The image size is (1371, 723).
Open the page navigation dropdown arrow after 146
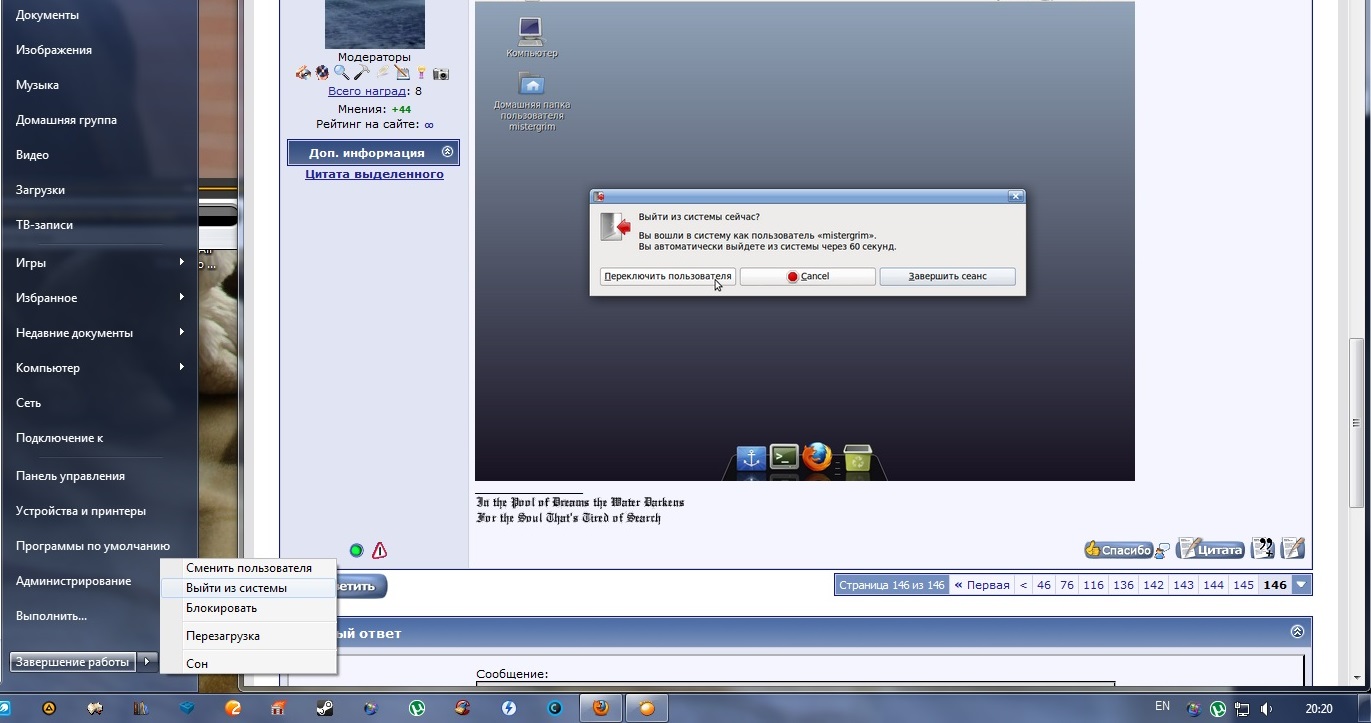point(1301,585)
